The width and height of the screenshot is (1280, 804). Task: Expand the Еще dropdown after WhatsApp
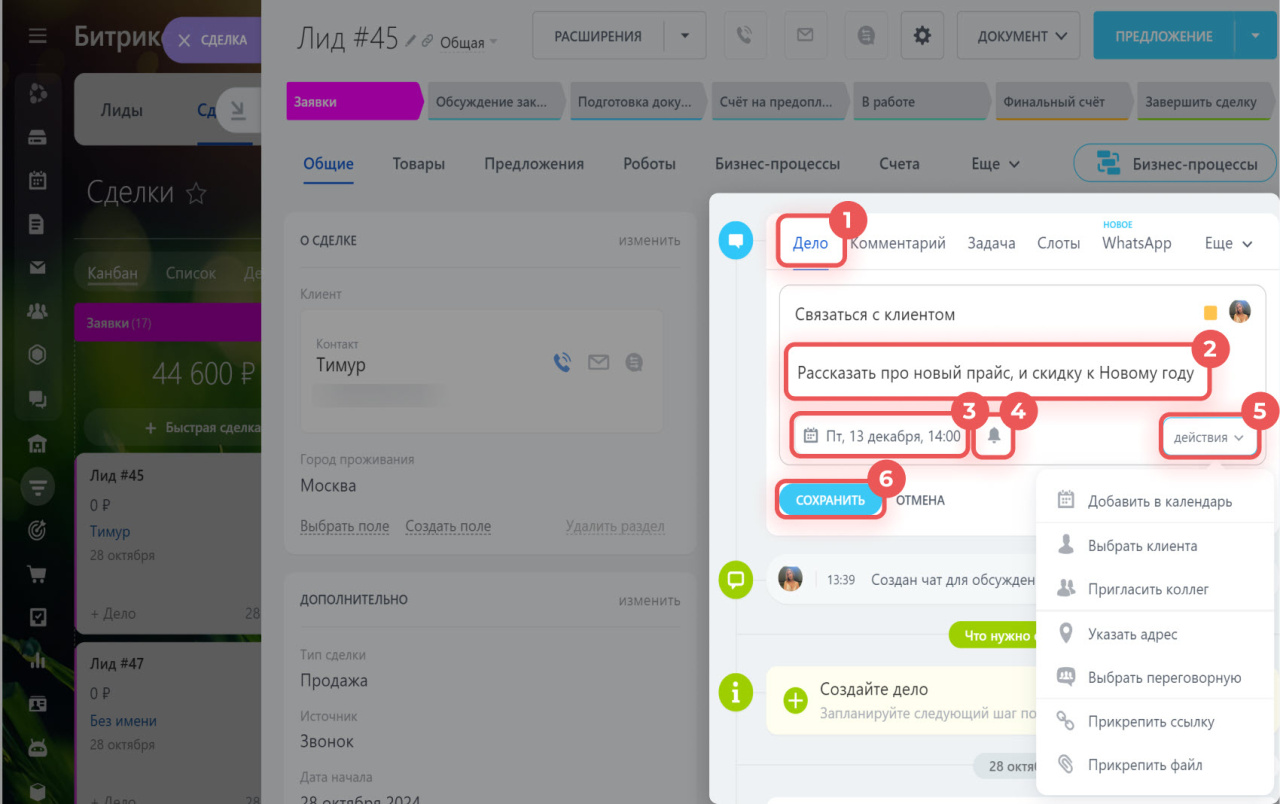tap(1229, 243)
